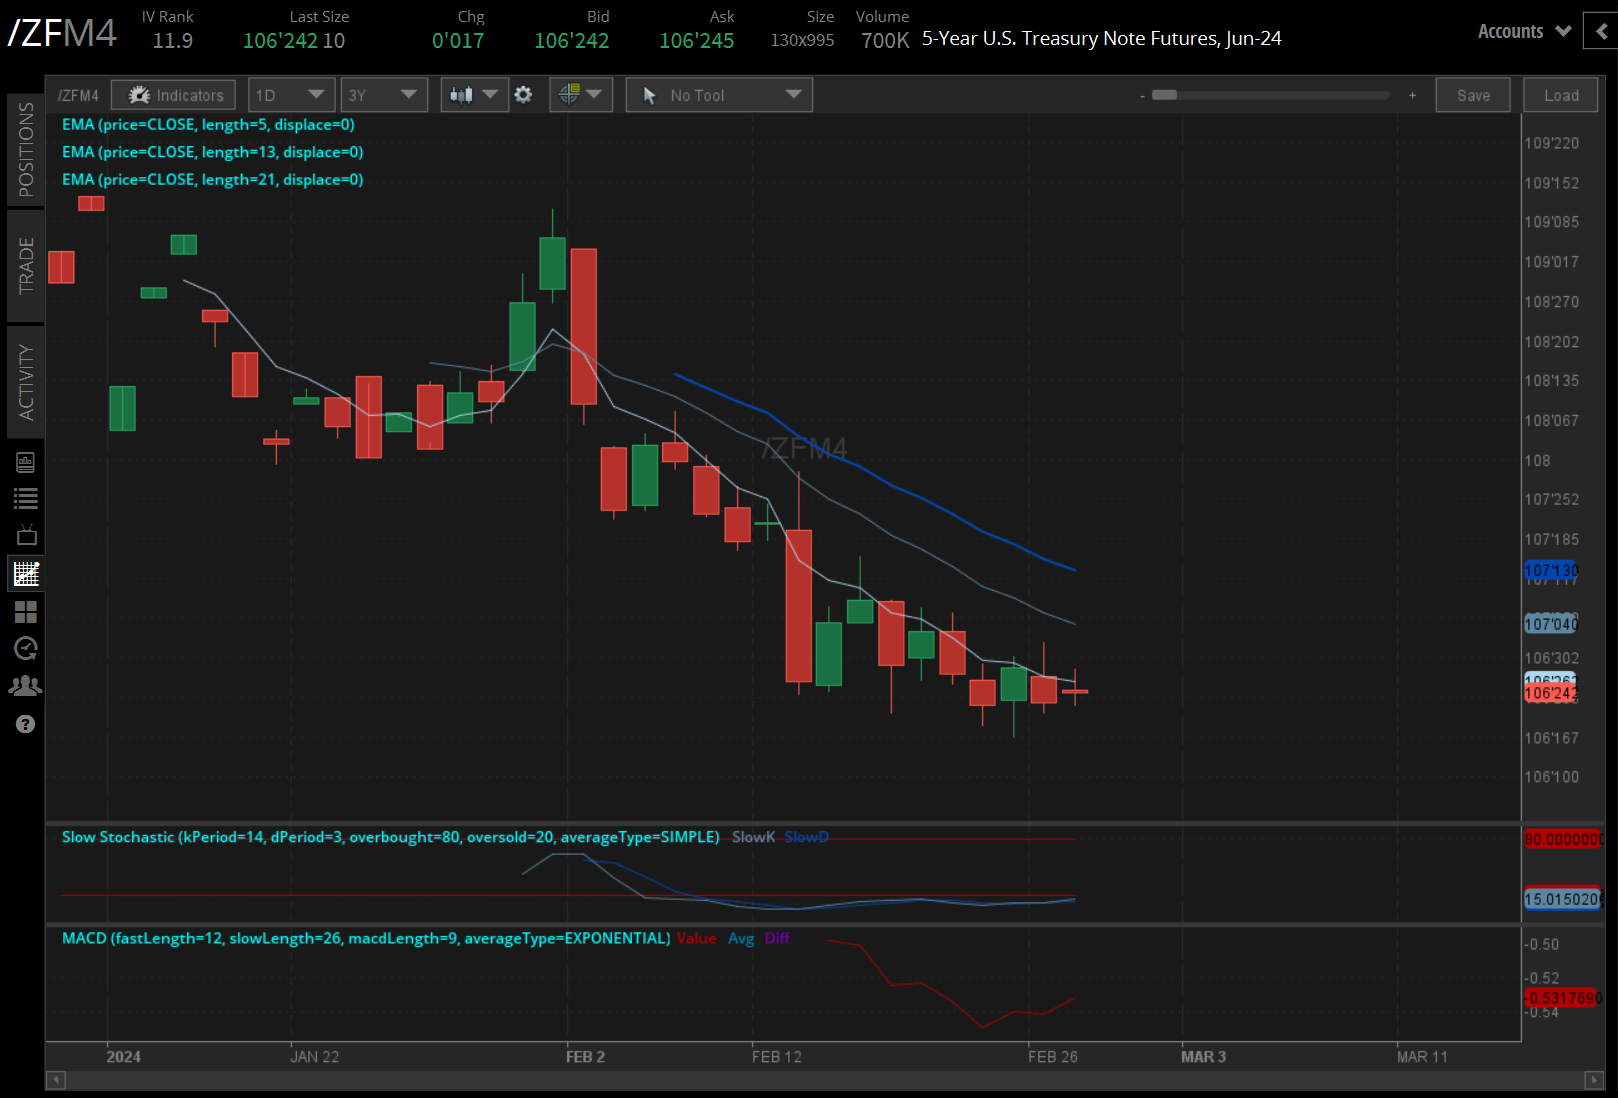The height and width of the screenshot is (1098, 1618).
Task: Click the Save button
Action: pos(1473,94)
